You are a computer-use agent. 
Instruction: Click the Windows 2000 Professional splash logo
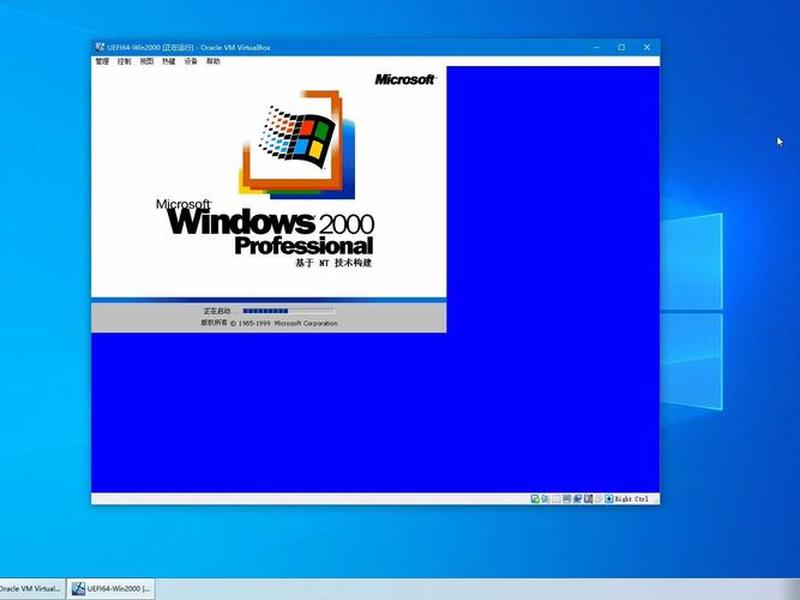tap(266, 181)
